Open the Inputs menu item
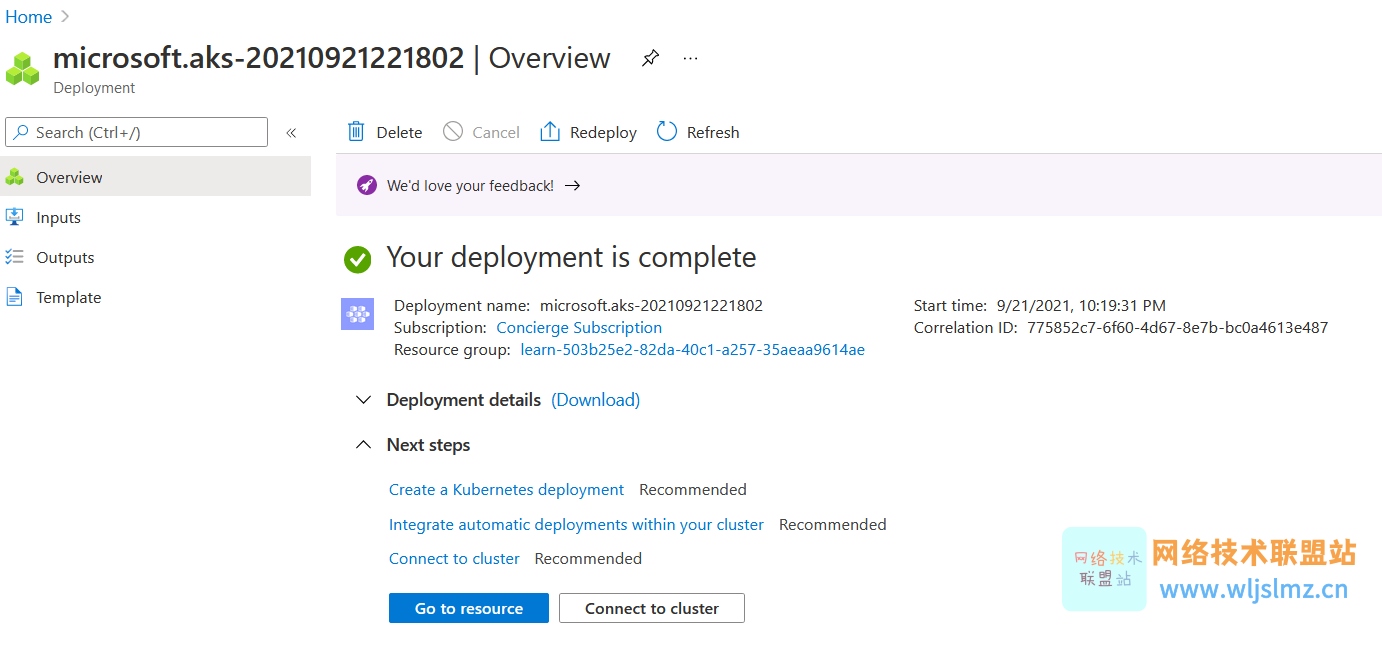Viewport: 1382px width, 667px height. click(x=155, y=217)
